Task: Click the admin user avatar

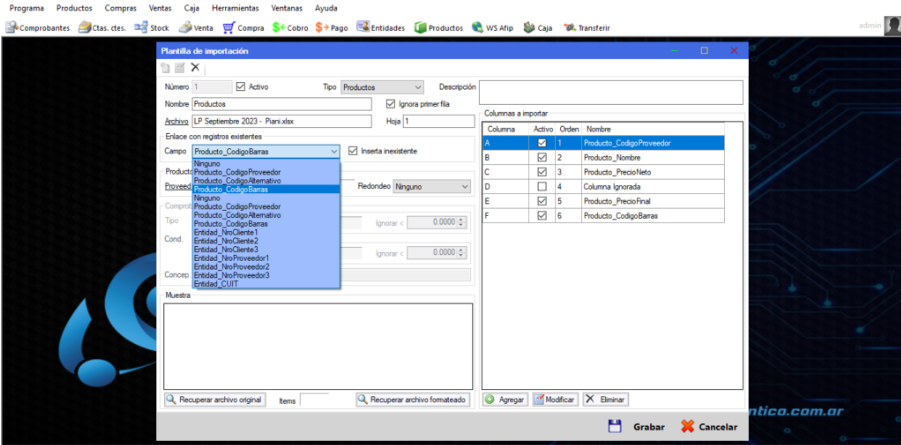Action: (892, 25)
